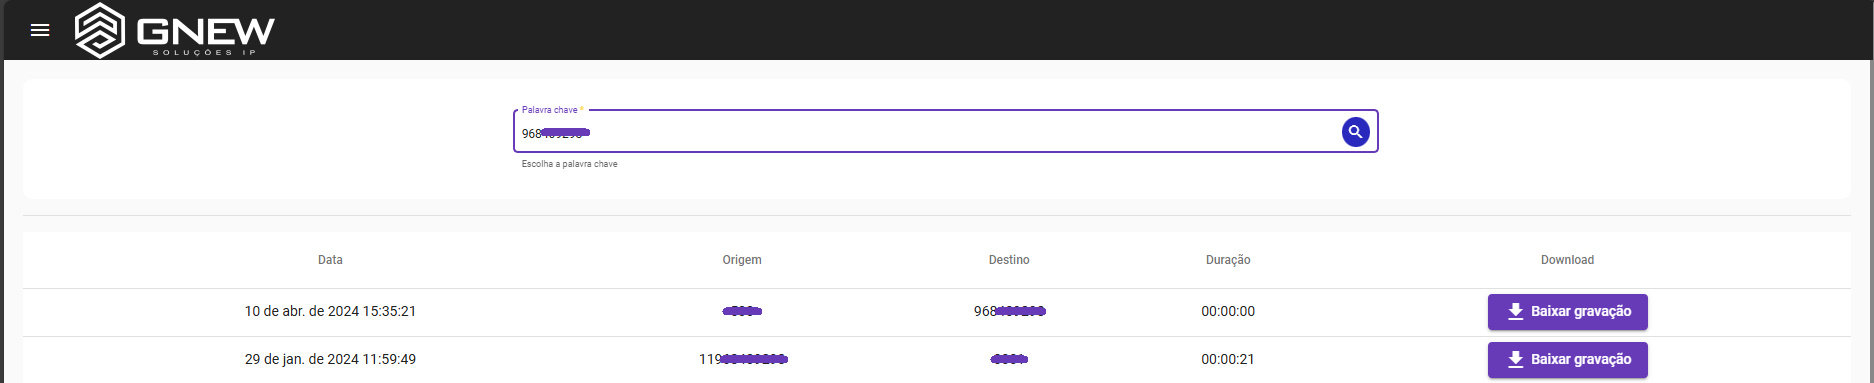Select the 29 de jan. de 2024 11:59:49 cell
Screen dimensions: 1874x383
click(x=330, y=359)
